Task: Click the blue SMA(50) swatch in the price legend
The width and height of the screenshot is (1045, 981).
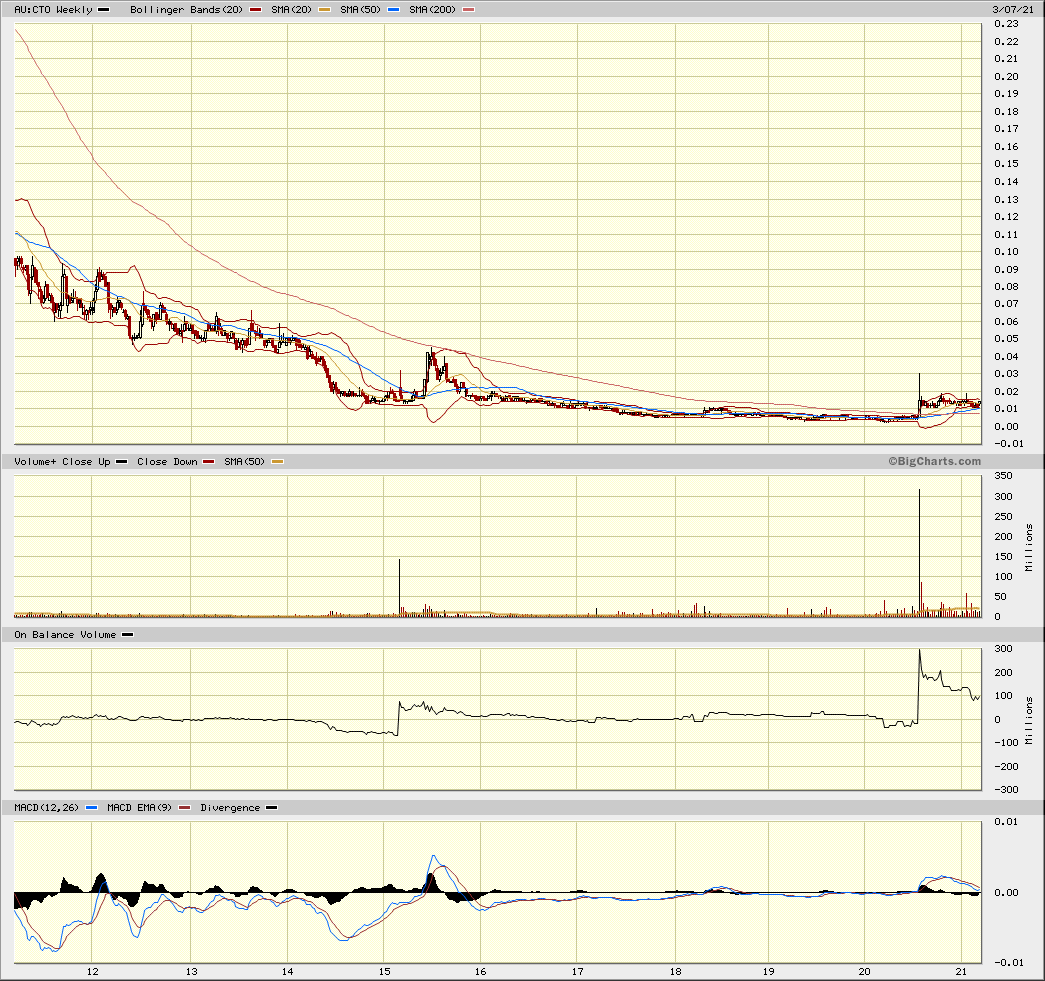Action: coord(394,10)
